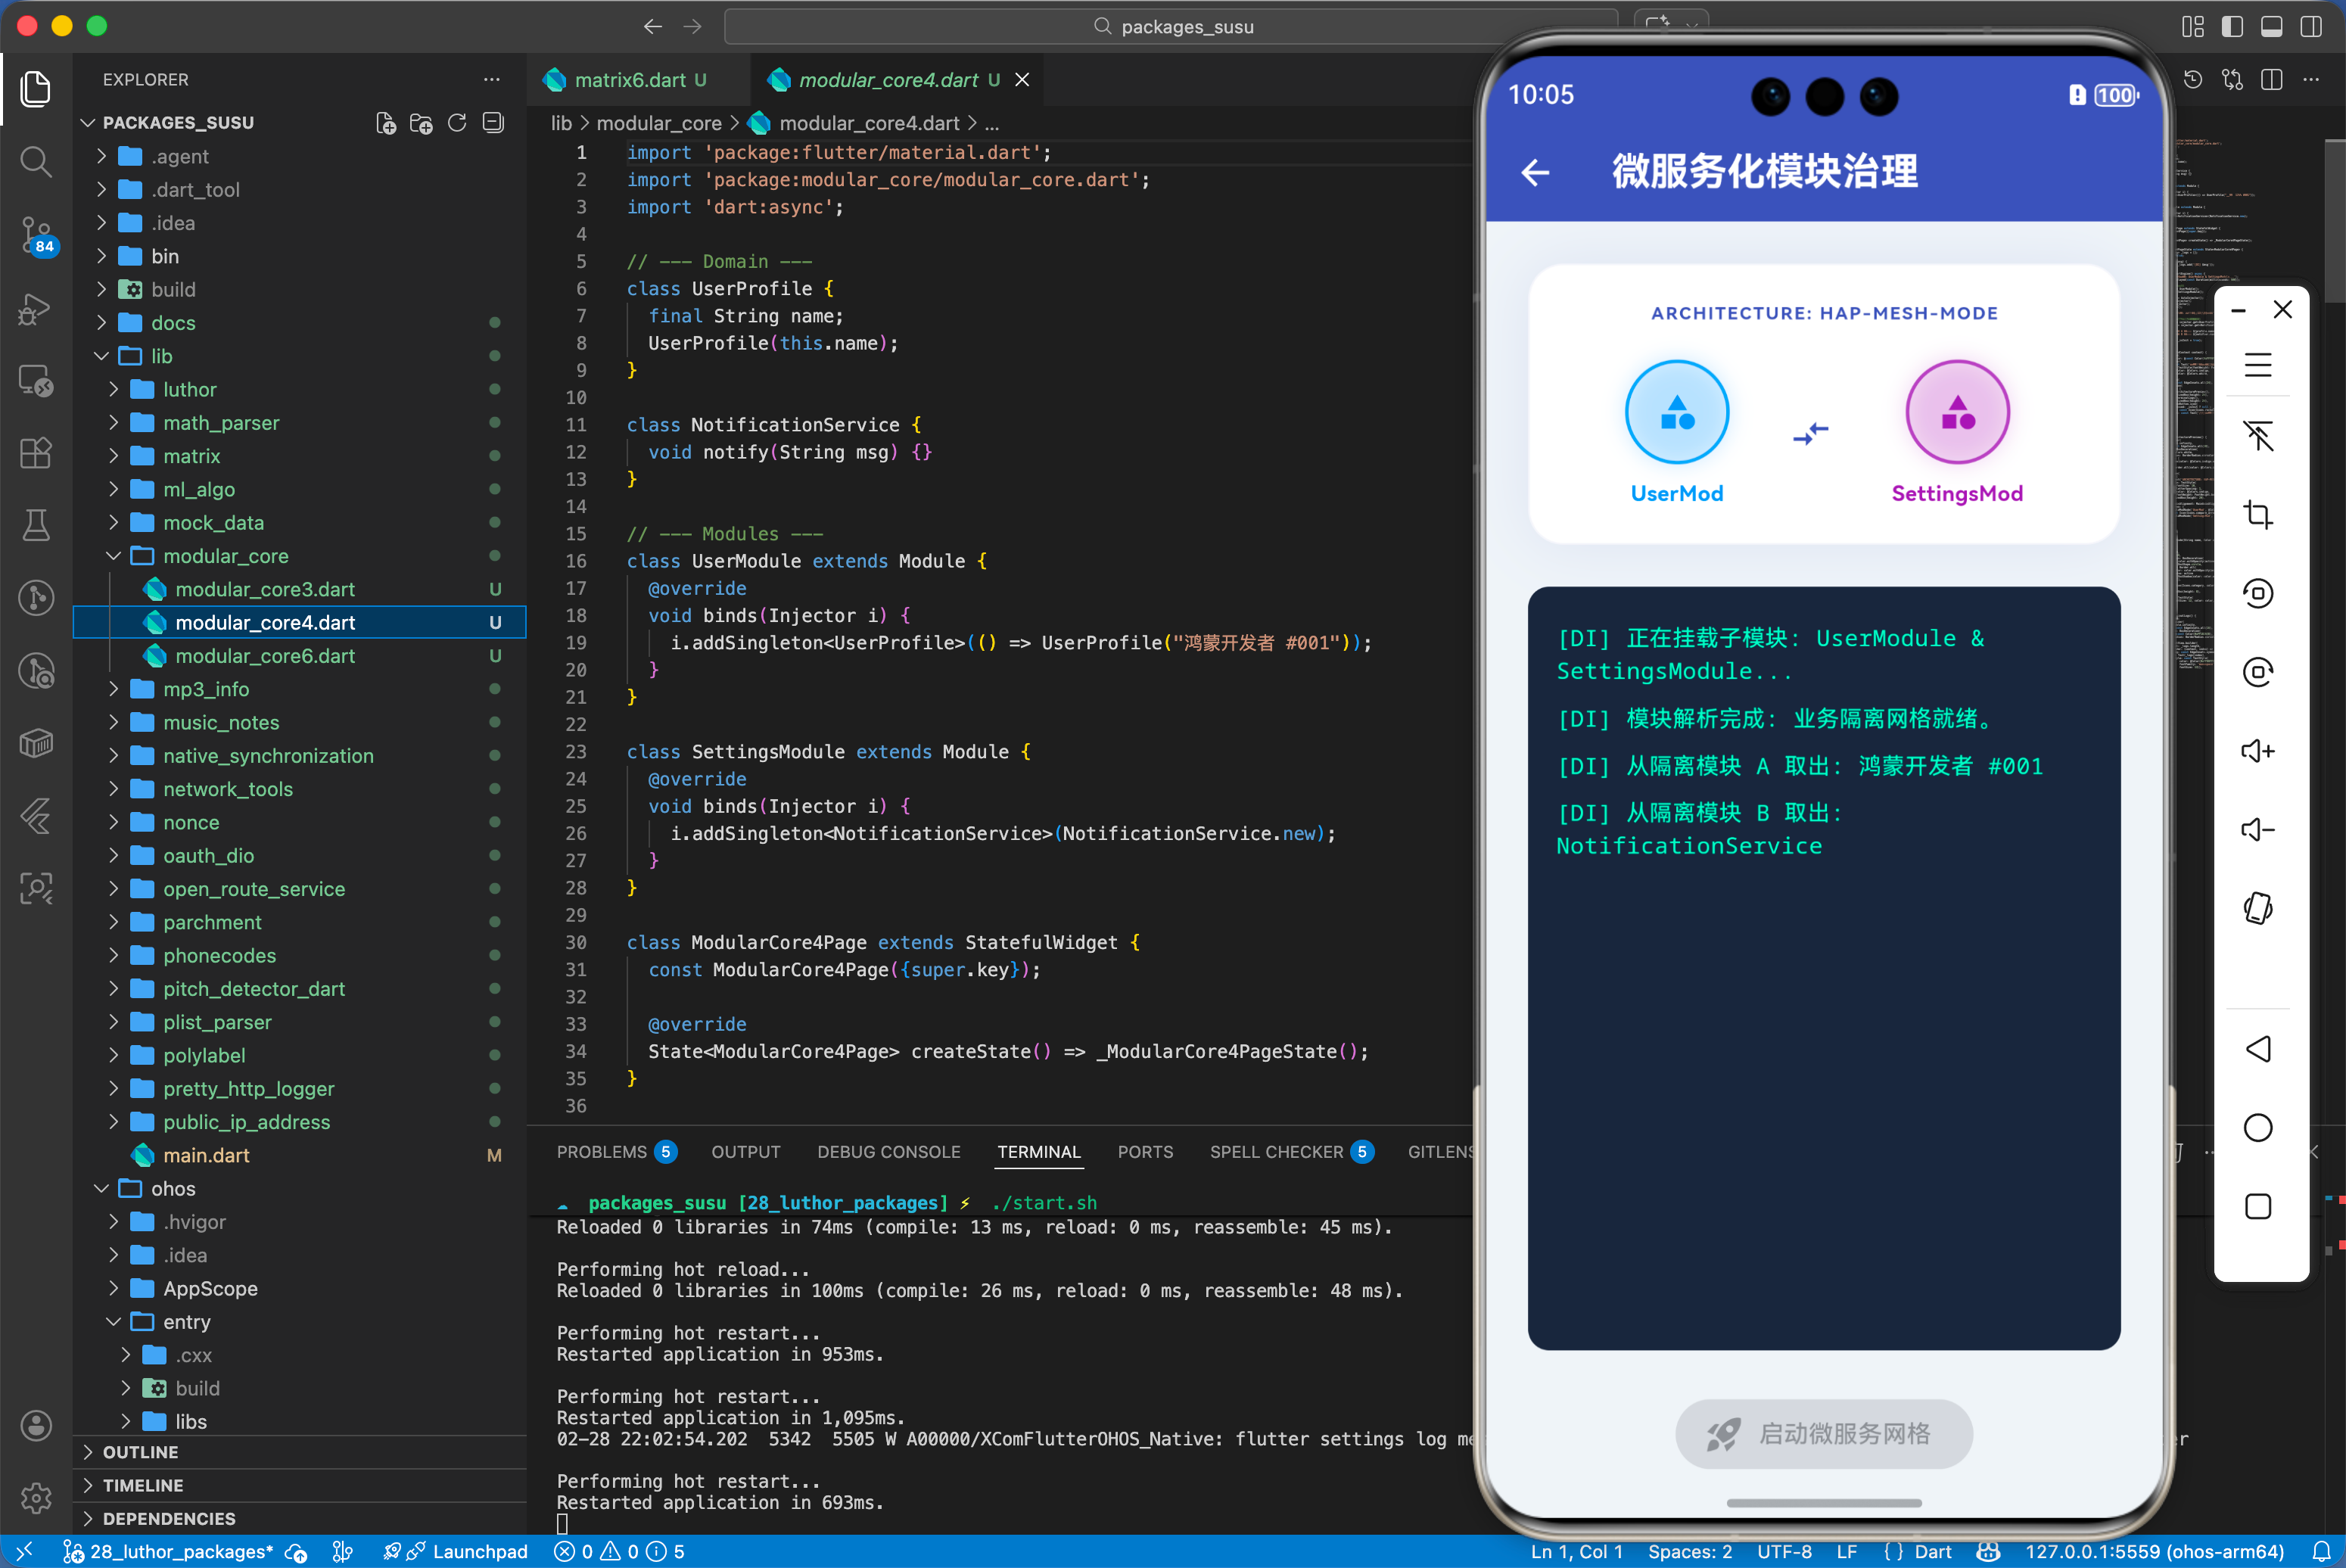Open the Extensions view
Screen dimensions: 2346x1568
(37, 453)
